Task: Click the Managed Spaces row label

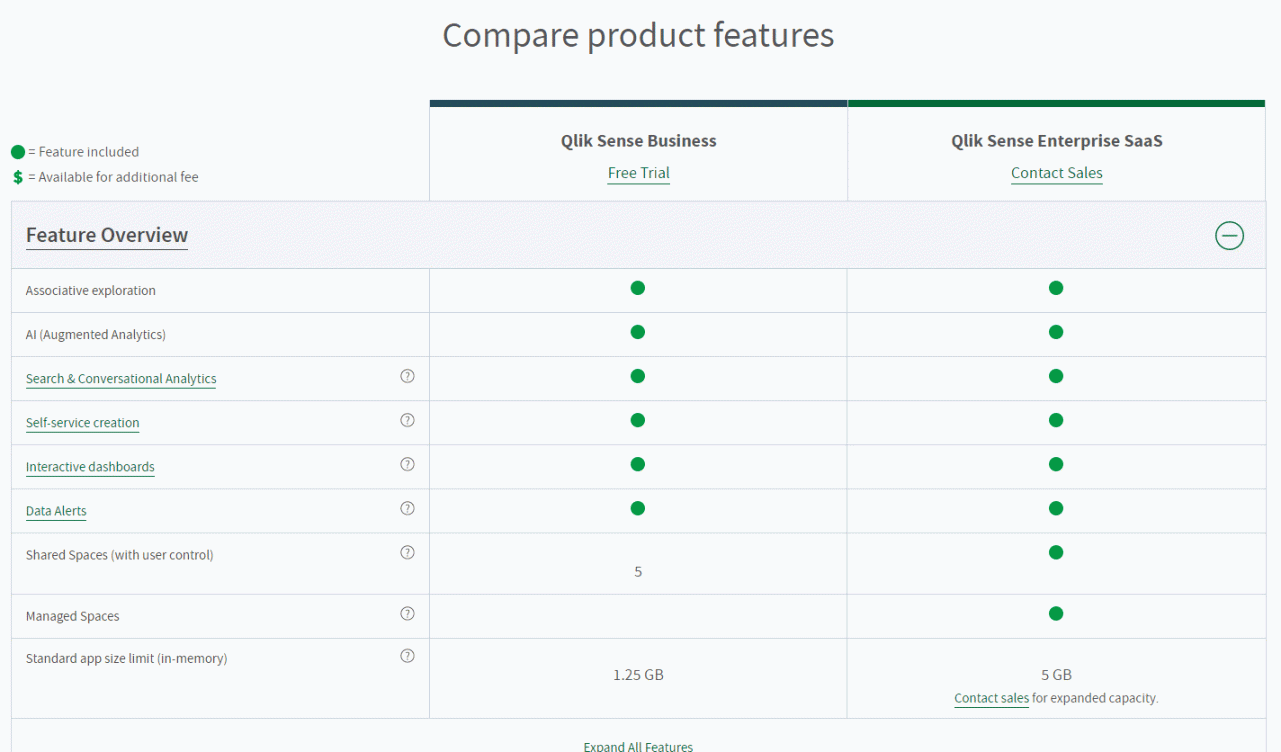Action: [73, 617]
